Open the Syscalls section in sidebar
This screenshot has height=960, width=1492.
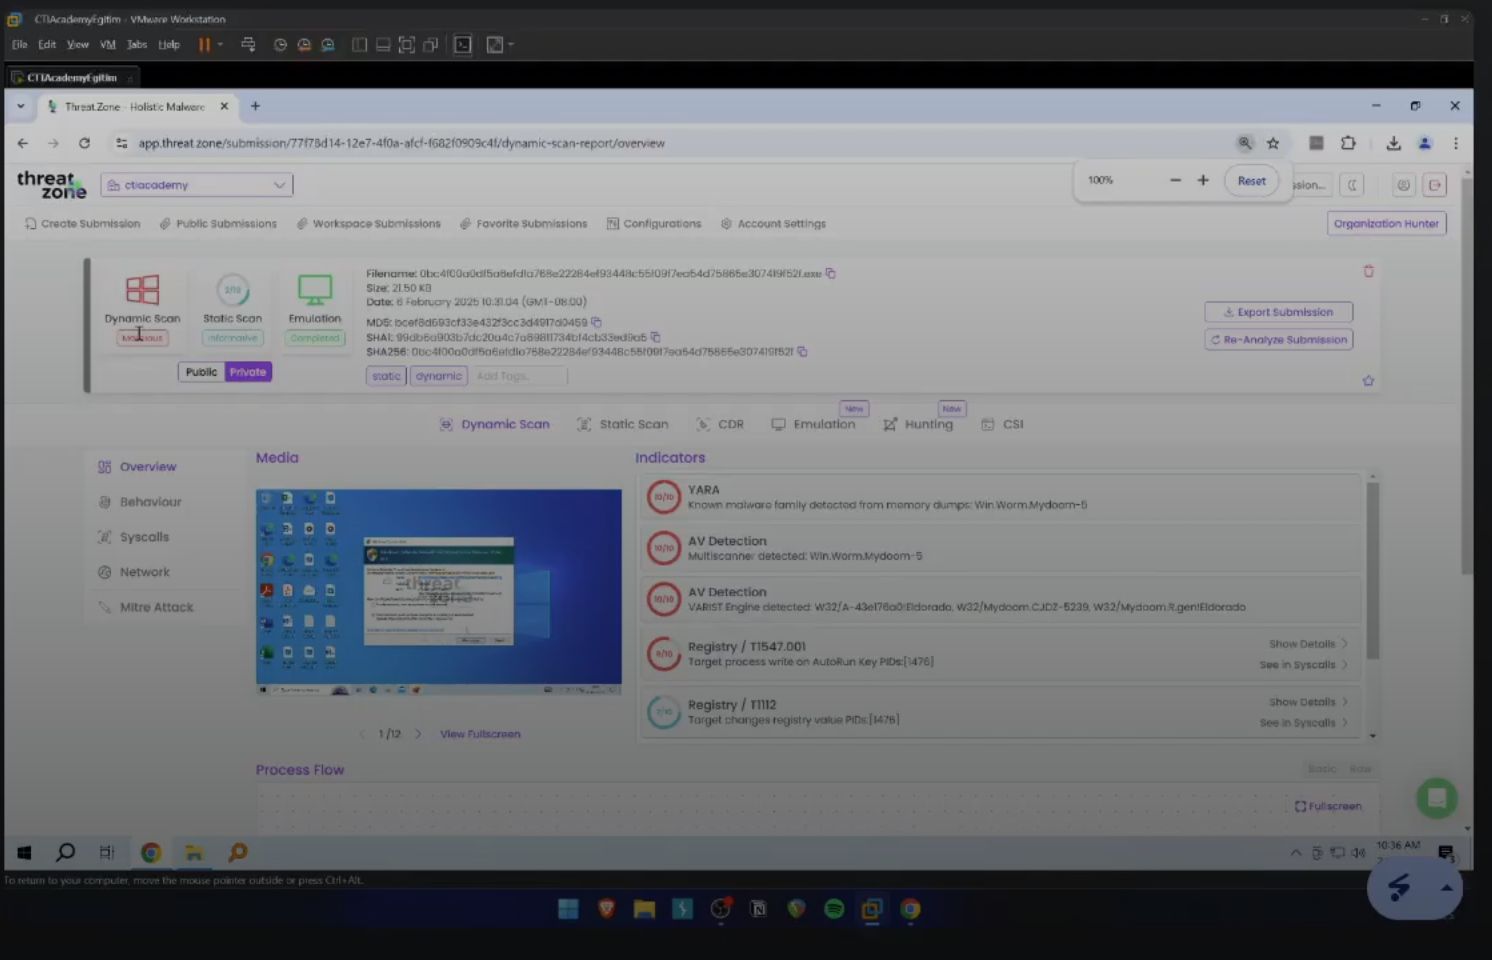click(x=134, y=537)
